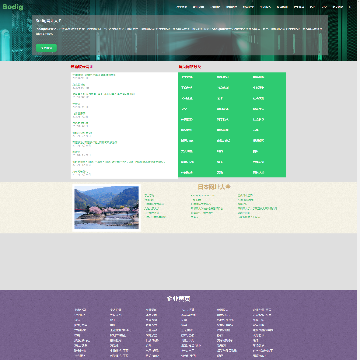Open the cherry blossom river landscape photo
This screenshot has width=360, height=360.
(106, 207)
